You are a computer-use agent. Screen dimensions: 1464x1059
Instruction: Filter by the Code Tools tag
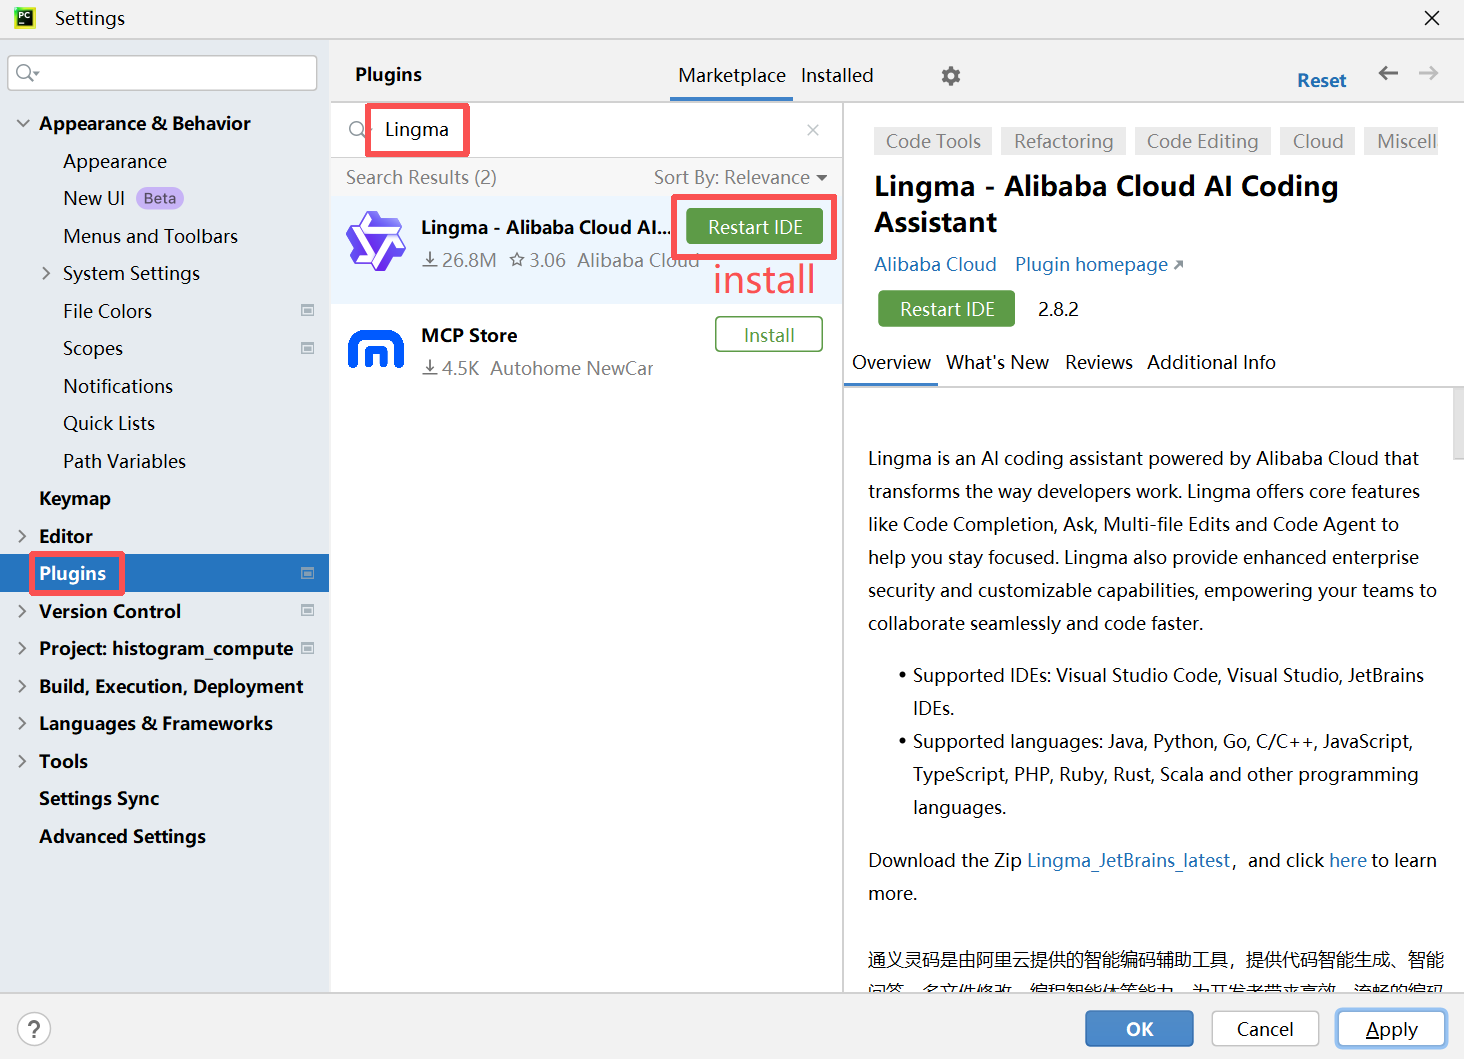[x=933, y=141]
